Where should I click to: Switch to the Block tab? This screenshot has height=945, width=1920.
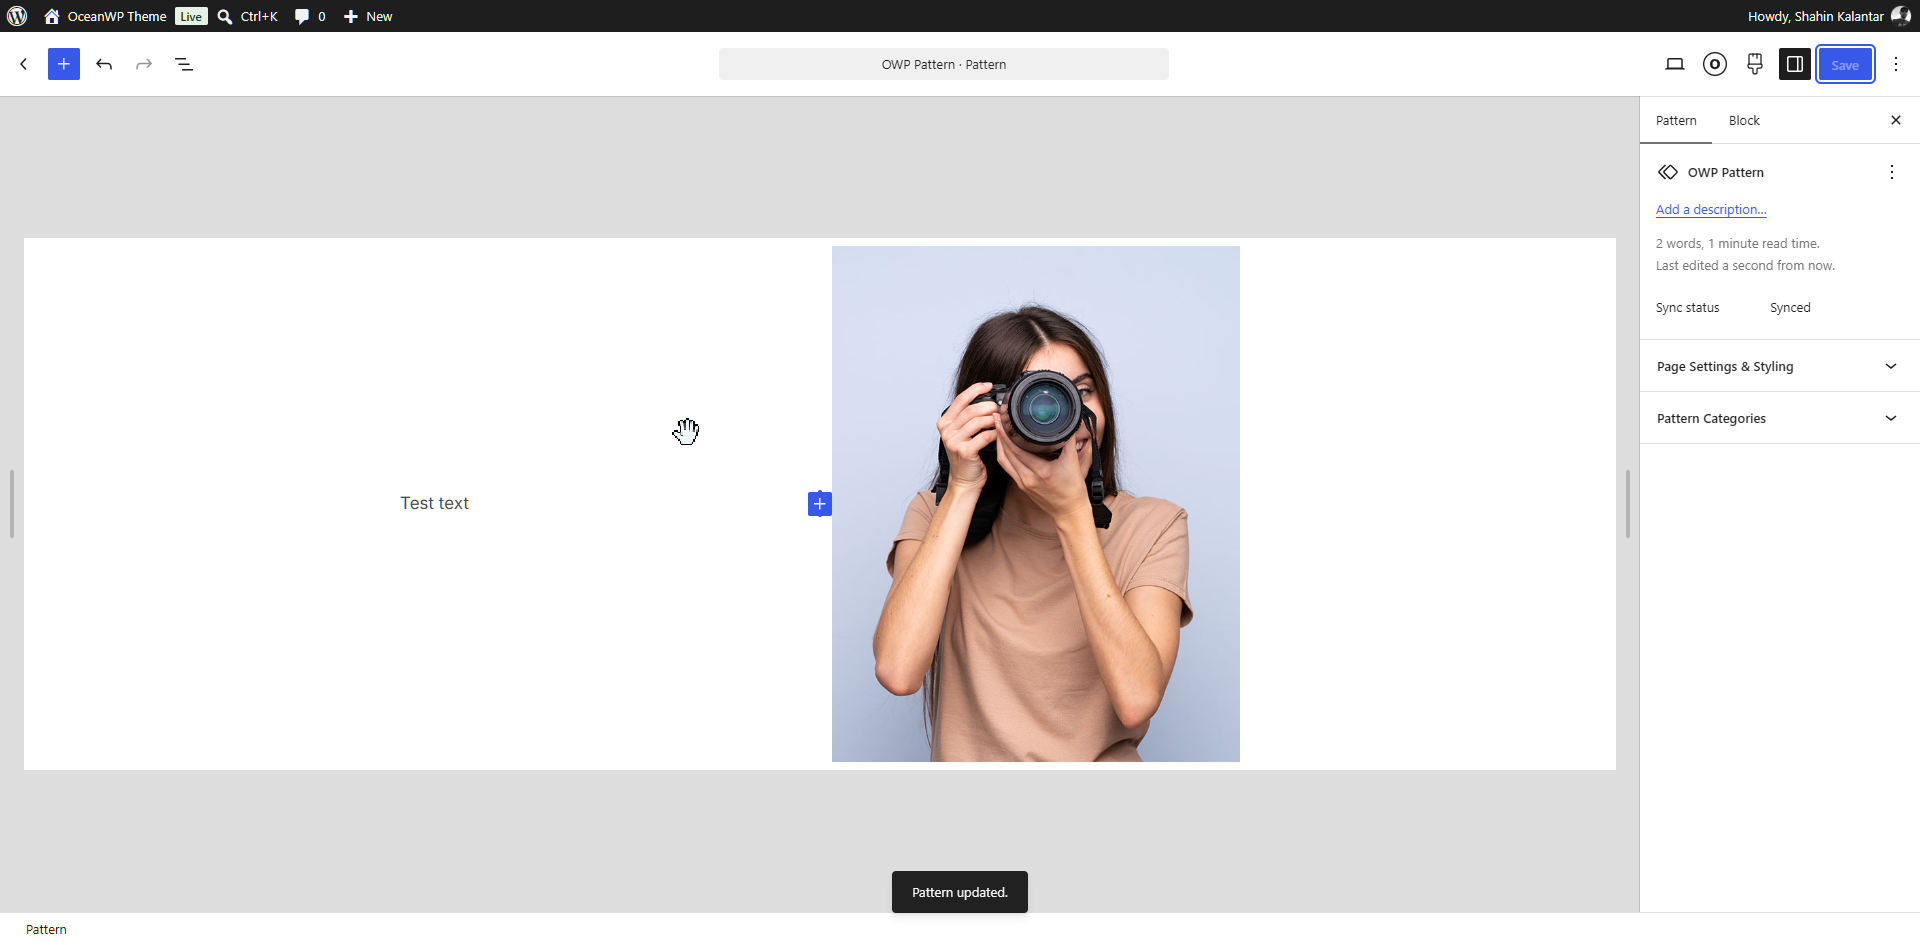coord(1744,120)
